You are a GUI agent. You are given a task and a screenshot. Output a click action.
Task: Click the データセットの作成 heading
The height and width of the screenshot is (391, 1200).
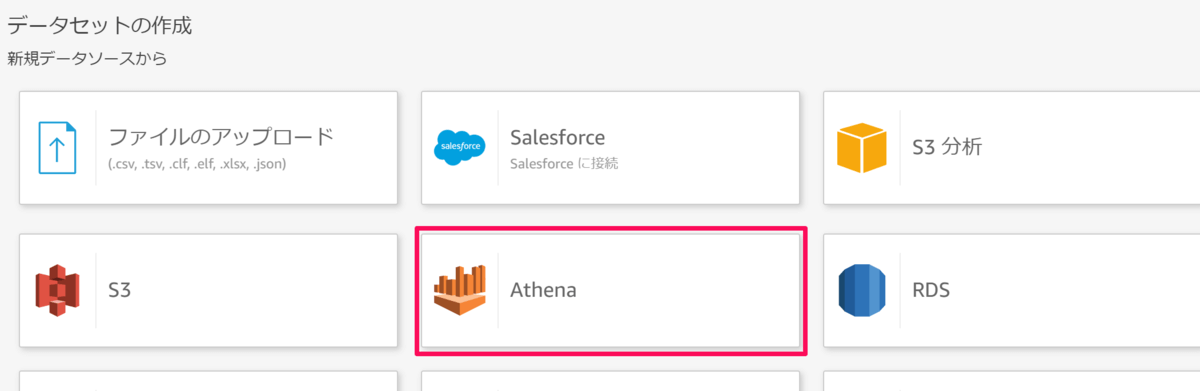coord(99,24)
